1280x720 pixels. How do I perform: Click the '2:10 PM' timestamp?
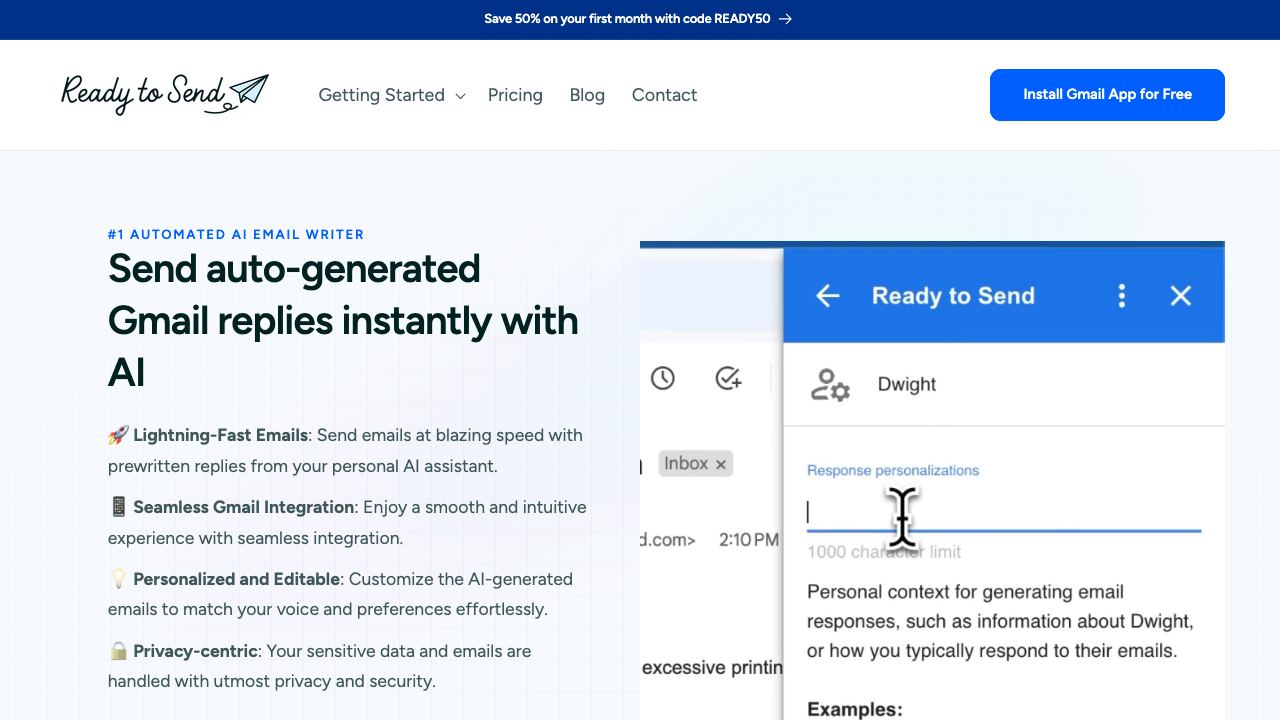[749, 540]
